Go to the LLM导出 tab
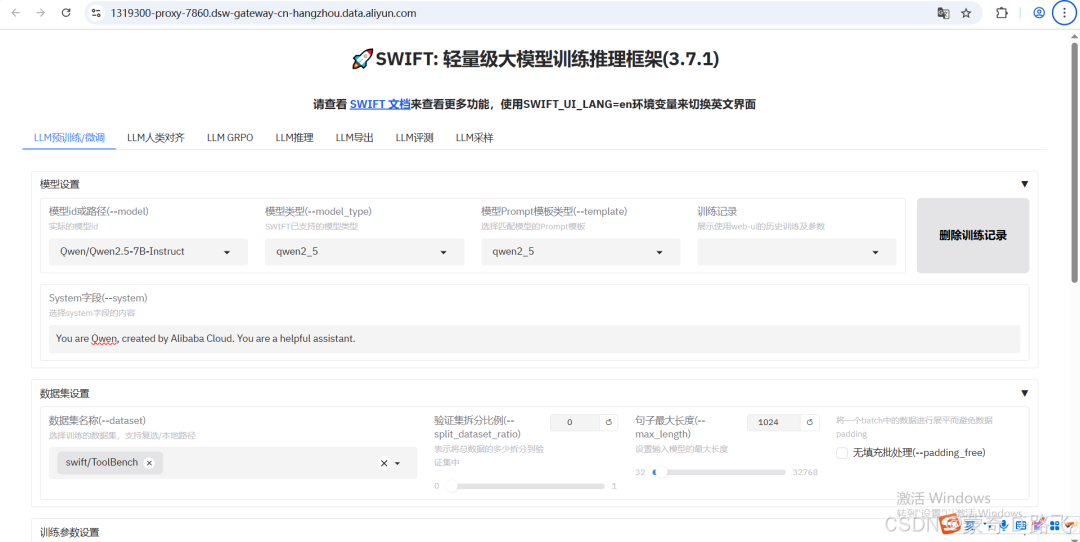 tap(355, 138)
